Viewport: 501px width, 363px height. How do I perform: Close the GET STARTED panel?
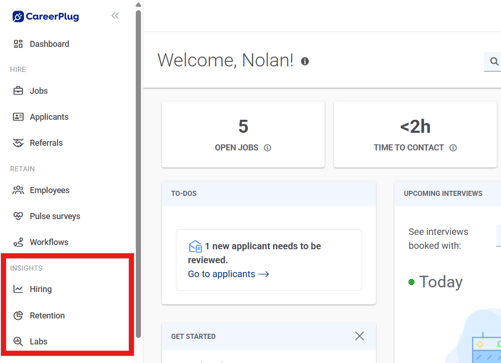click(x=359, y=336)
